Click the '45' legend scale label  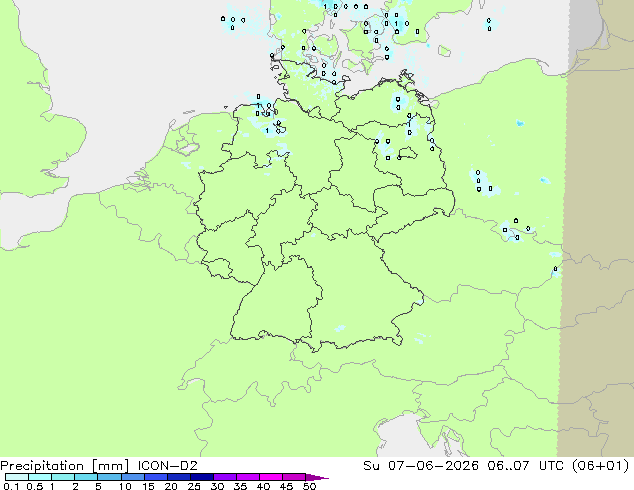click(x=286, y=486)
